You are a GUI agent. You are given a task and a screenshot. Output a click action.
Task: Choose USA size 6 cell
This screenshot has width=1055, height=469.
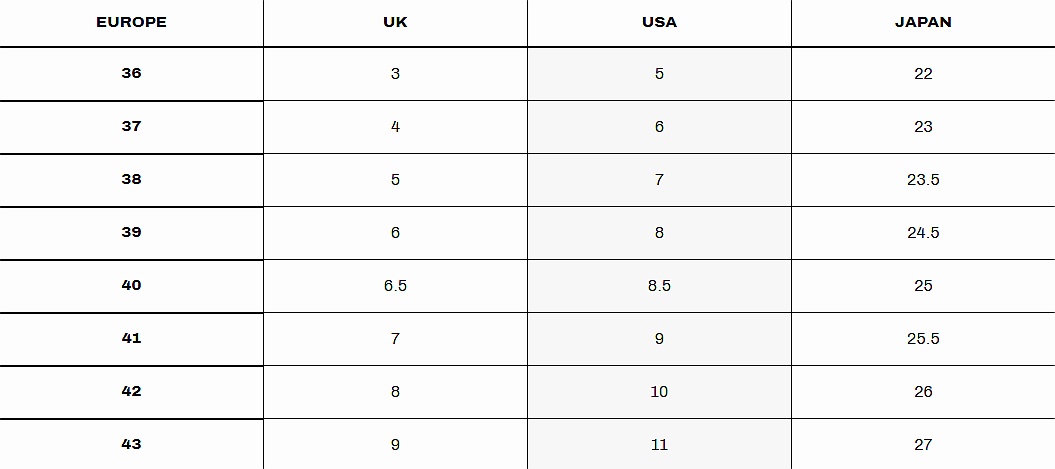point(659,127)
